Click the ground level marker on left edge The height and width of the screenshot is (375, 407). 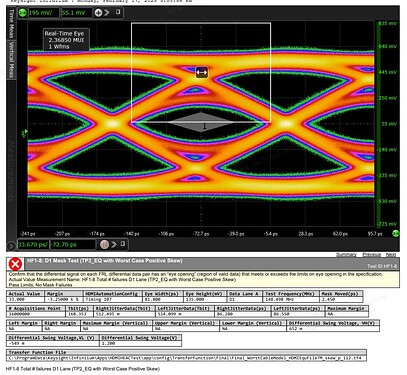(24, 134)
